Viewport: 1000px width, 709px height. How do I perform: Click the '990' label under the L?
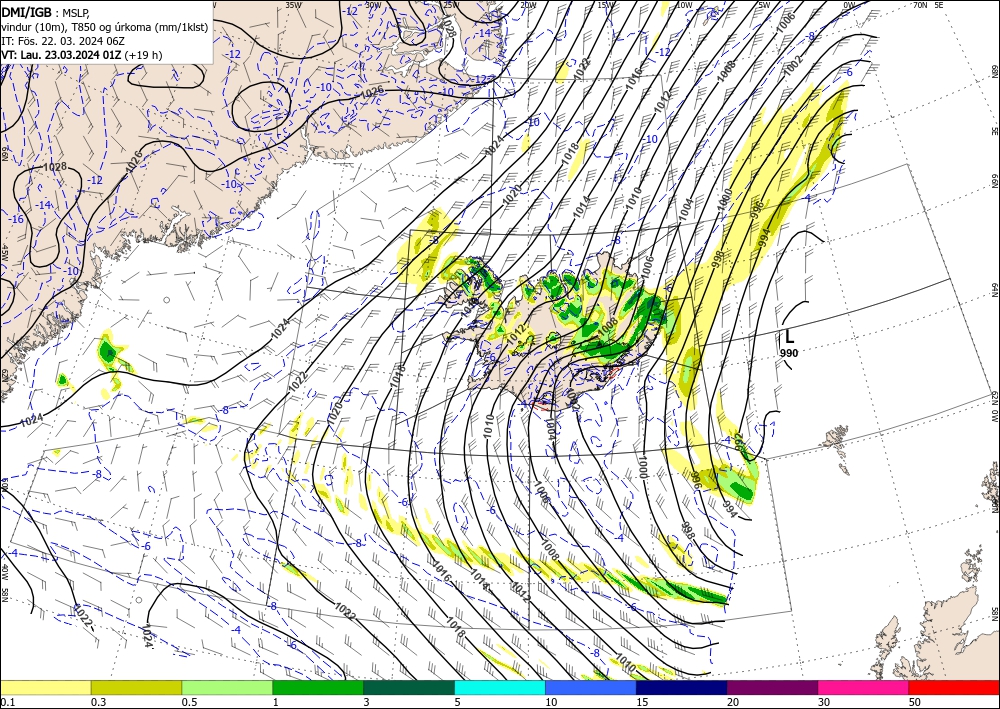point(789,353)
